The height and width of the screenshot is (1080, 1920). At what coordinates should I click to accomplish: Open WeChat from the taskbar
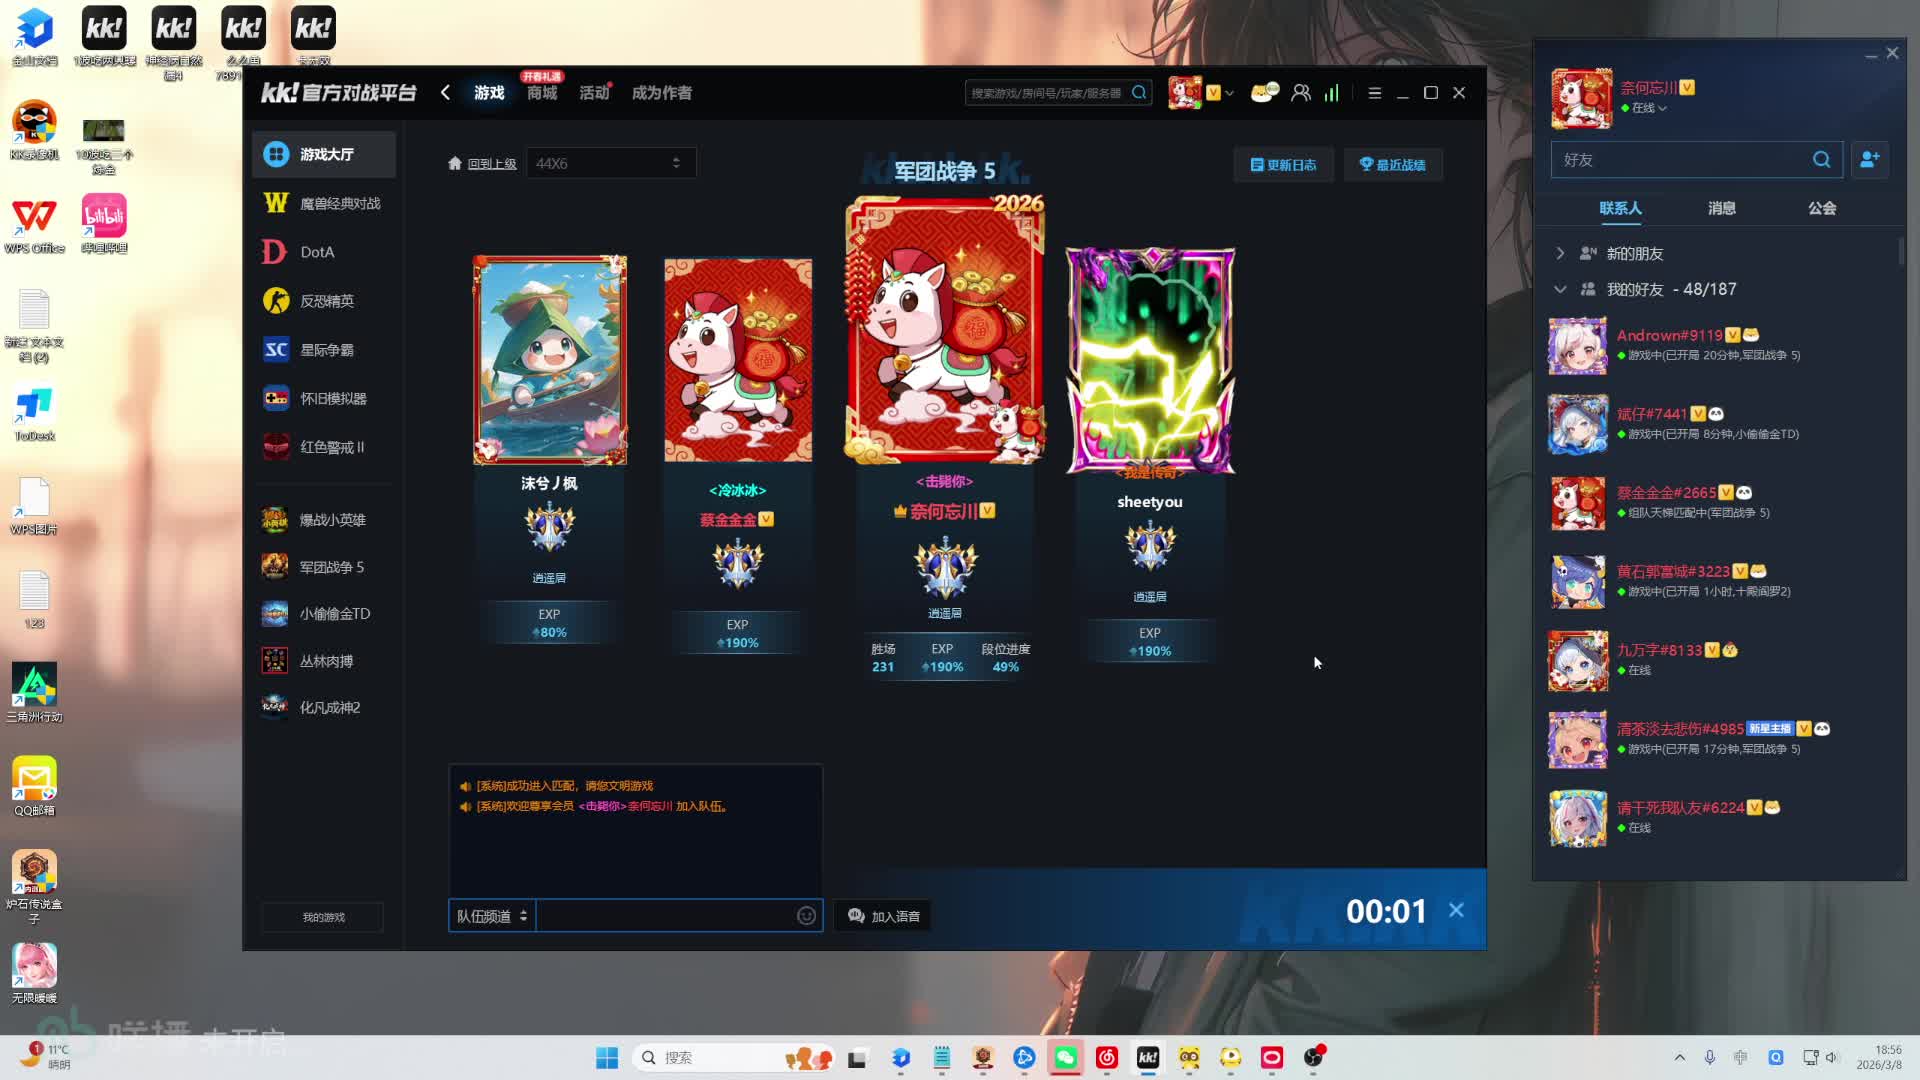[x=1065, y=1058]
